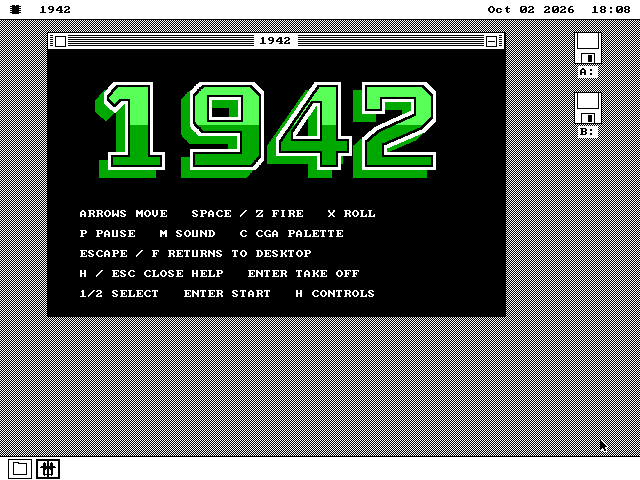Click the ENTER START text
Viewport: 640px width, 480px height.
227,293
